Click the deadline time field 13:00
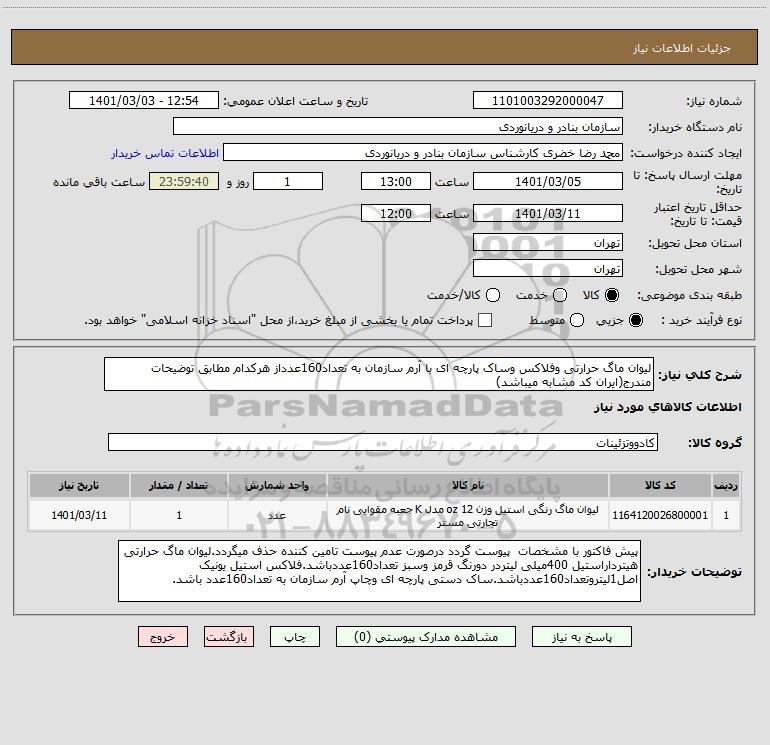The image size is (770, 745). (396, 181)
